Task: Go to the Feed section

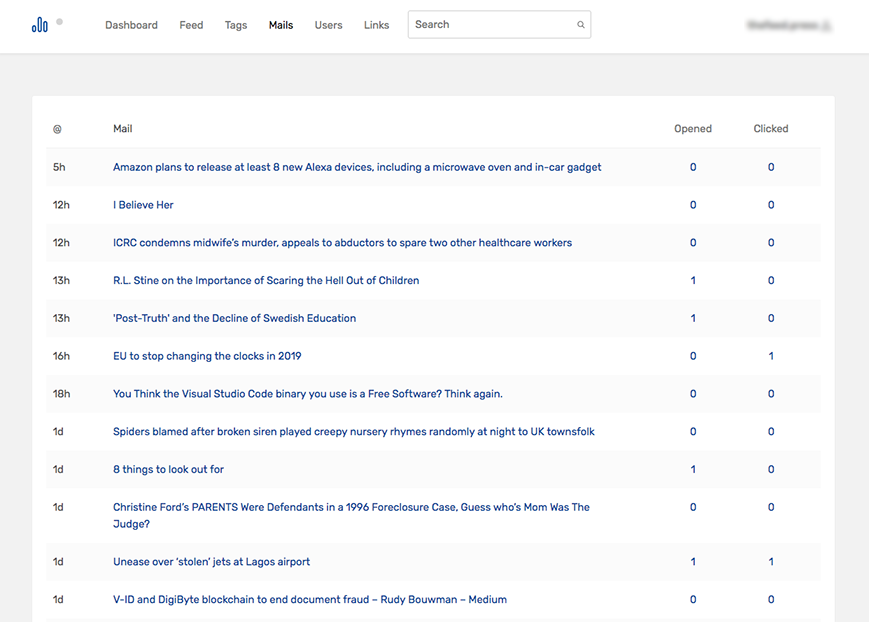Action: [191, 25]
